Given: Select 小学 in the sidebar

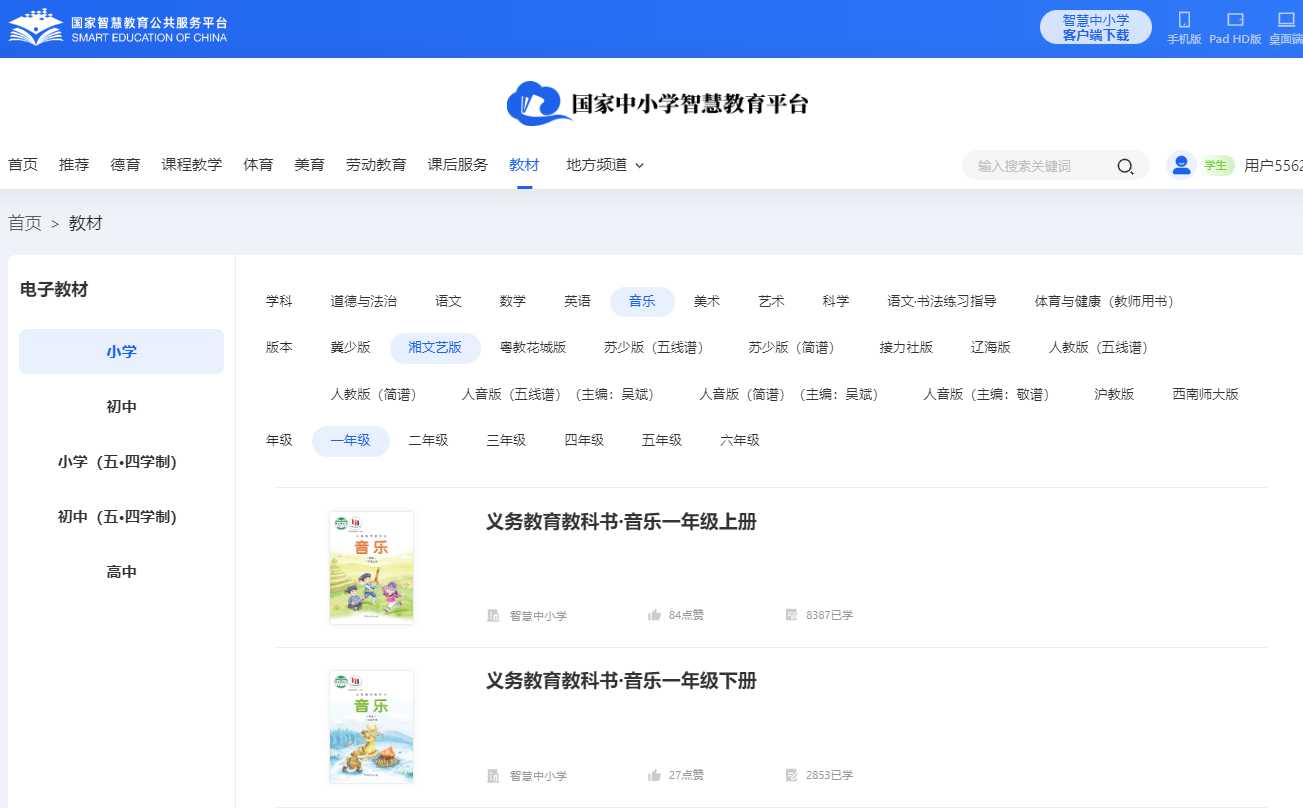Looking at the screenshot, I should coord(121,352).
